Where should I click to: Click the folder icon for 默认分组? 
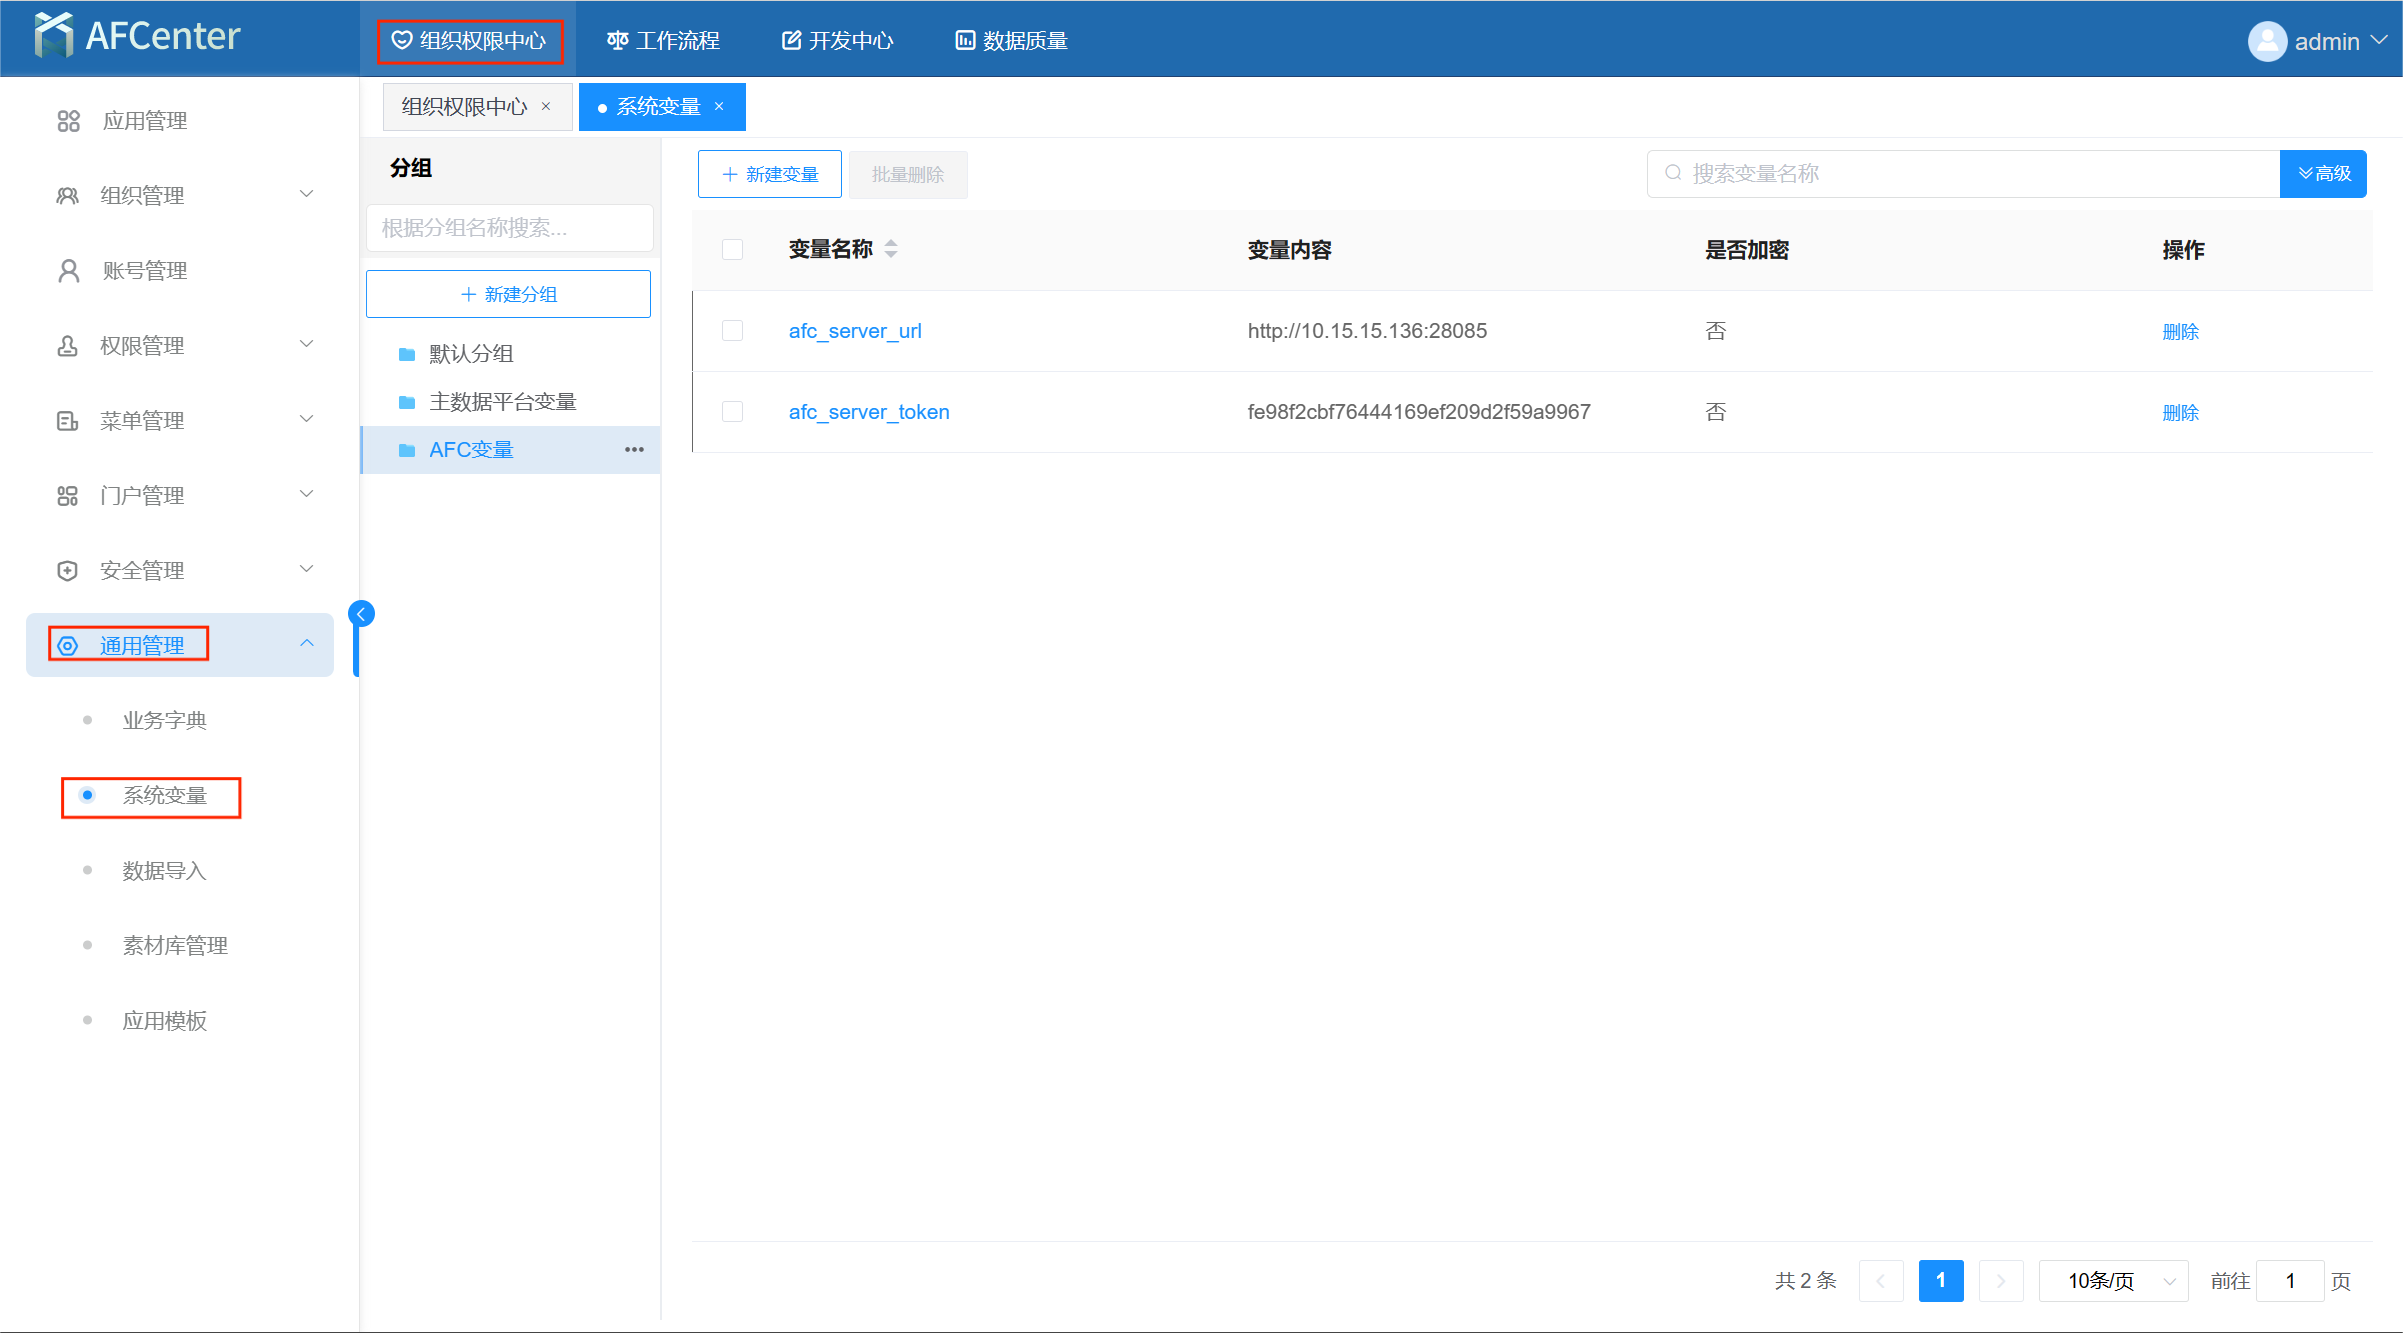[407, 354]
